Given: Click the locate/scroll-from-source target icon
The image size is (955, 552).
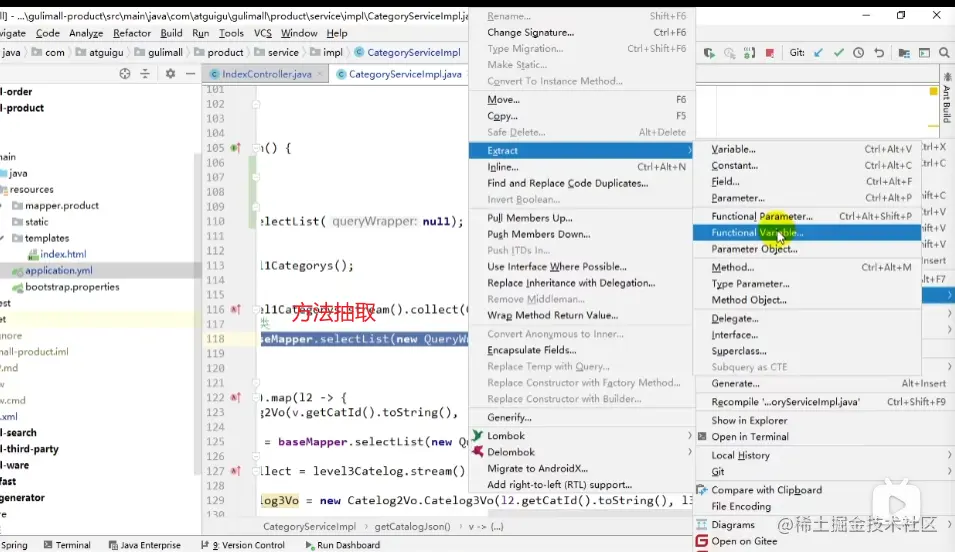Looking at the screenshot, I should (x=125, y=74).
